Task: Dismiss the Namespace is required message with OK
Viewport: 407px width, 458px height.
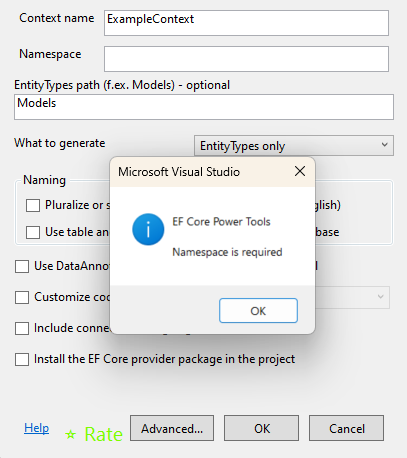Action: [258, 311]
